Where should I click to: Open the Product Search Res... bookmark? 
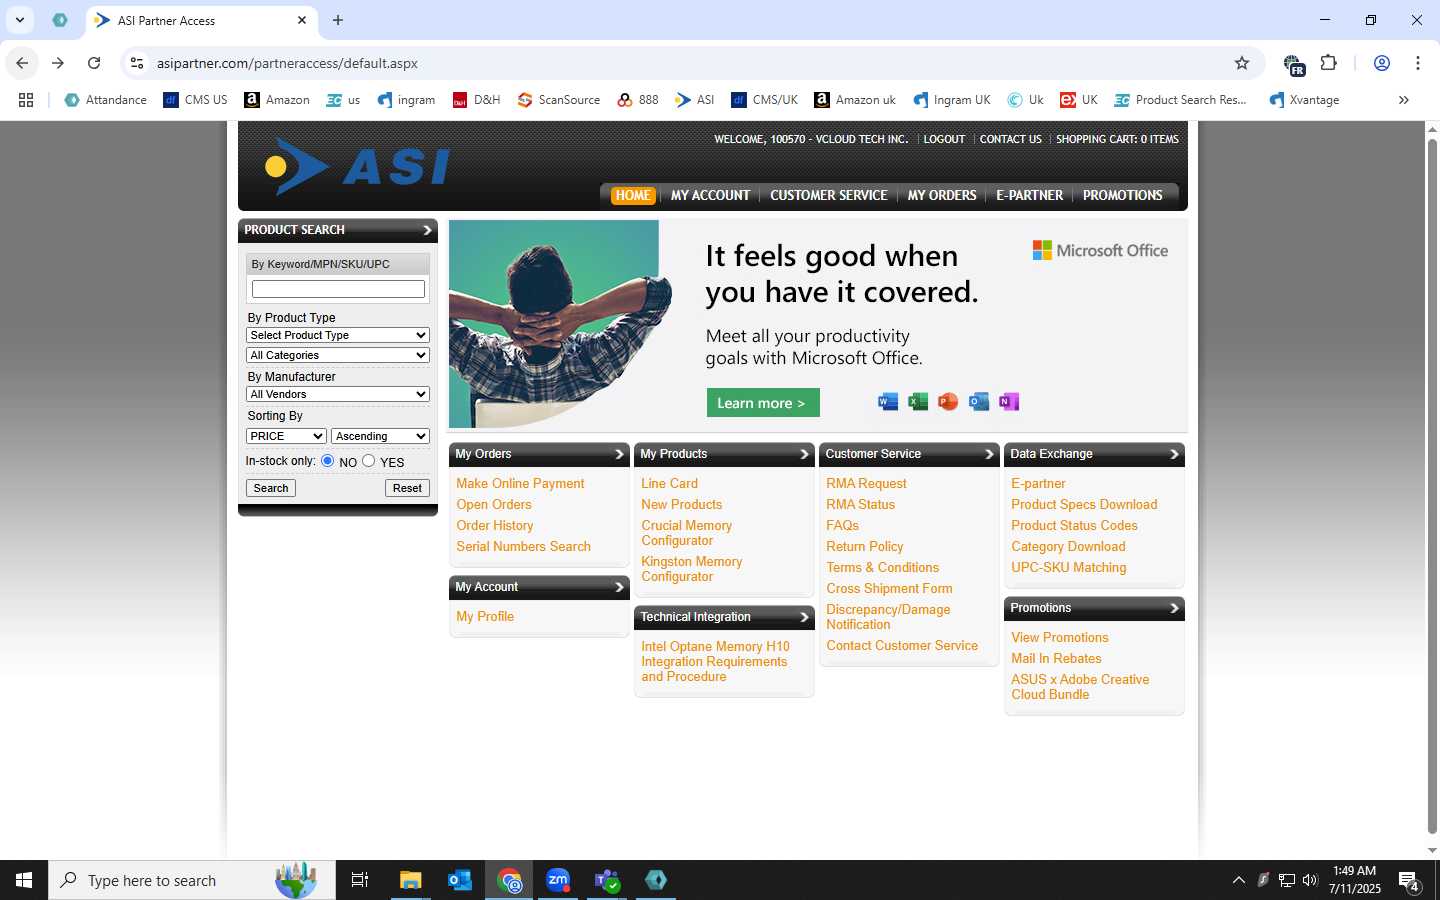tap(1181, 100)
